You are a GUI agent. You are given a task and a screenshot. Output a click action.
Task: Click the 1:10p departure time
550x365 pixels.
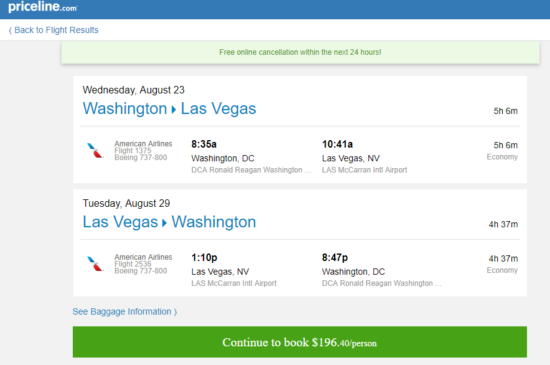click(x=204, y=258)
